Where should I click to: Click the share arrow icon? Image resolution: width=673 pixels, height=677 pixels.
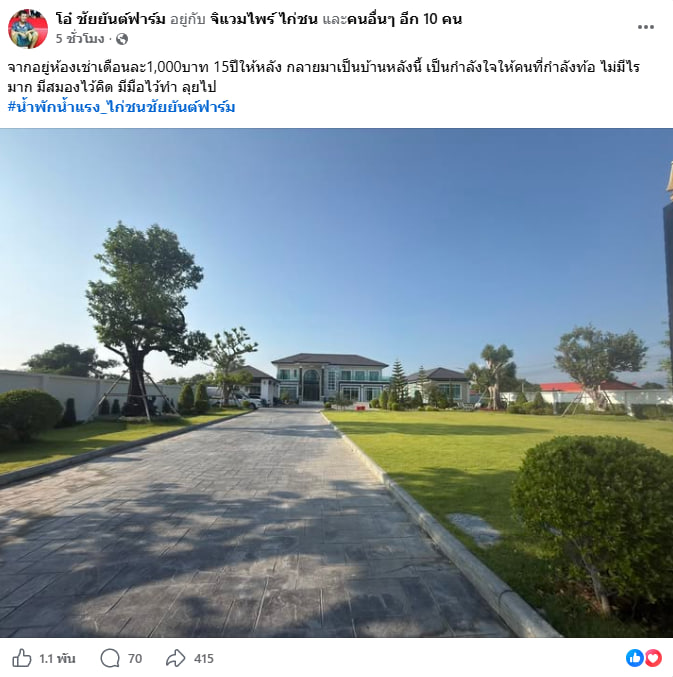[176, 658]
